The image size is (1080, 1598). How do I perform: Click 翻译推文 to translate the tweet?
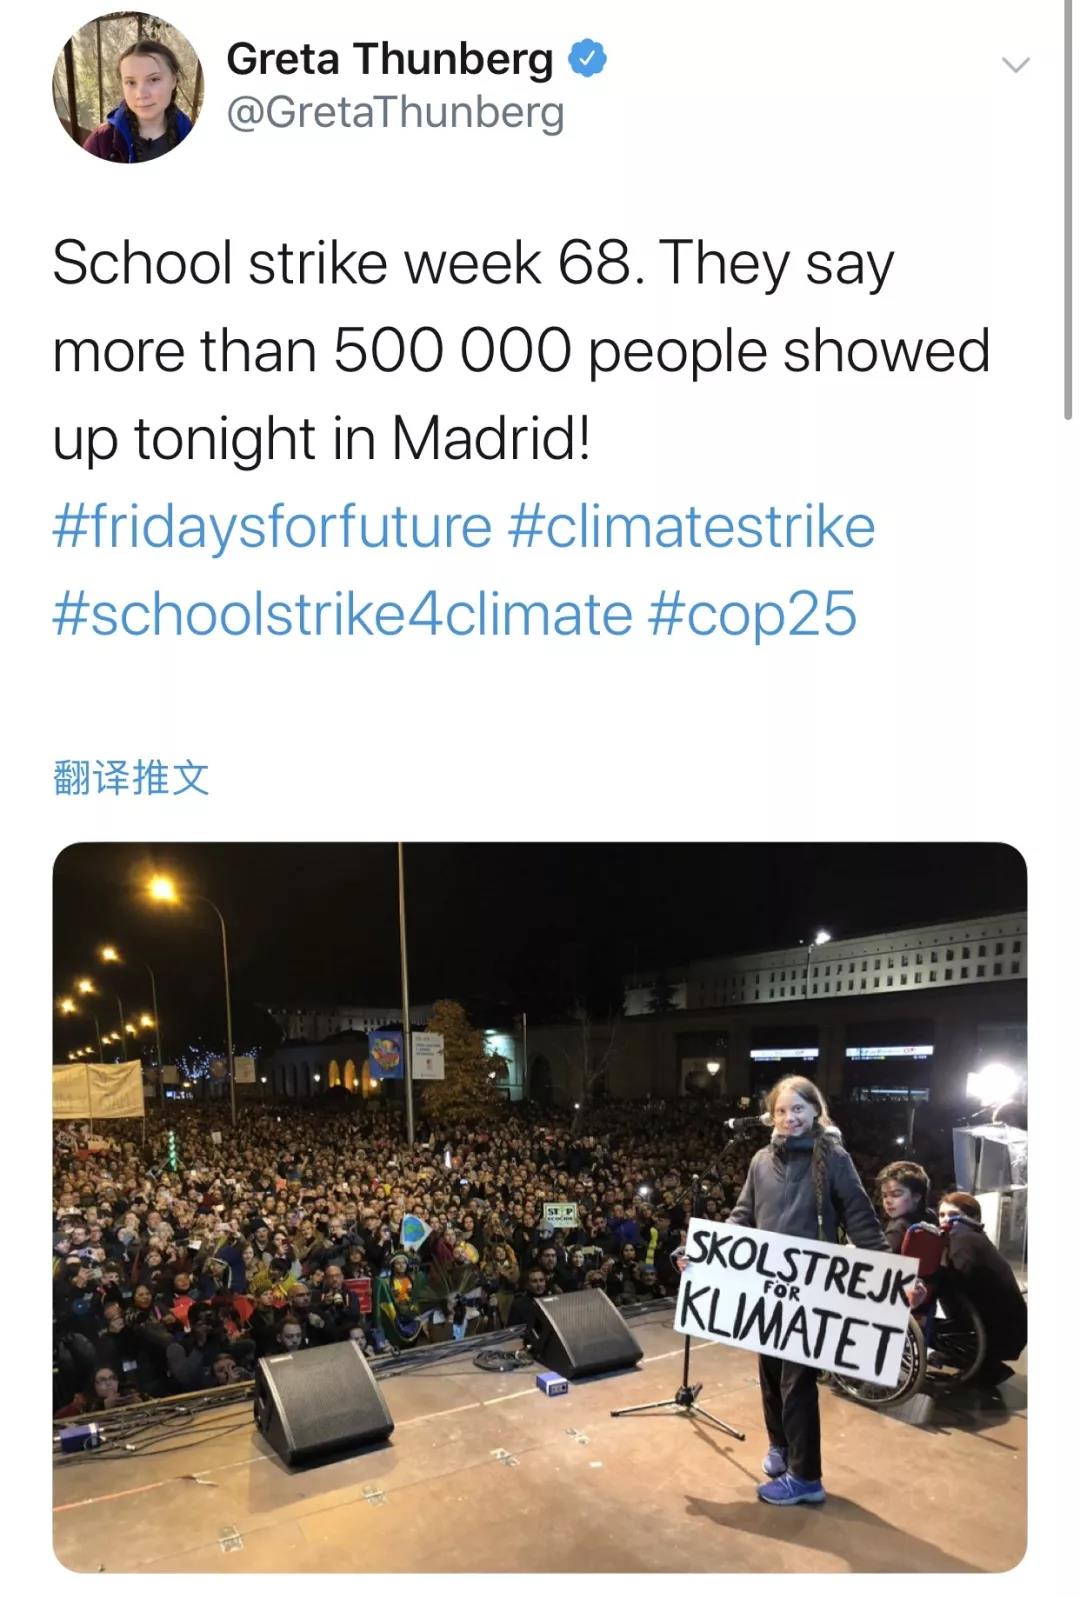pyautogui.click(x=131, y=778)
